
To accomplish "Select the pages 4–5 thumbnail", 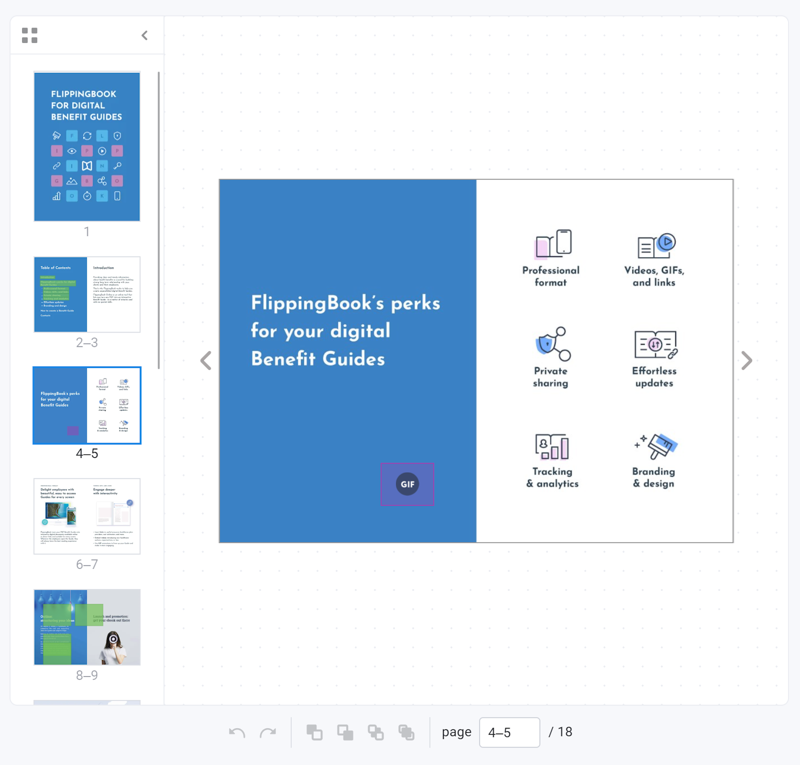I will [x=87, y=405].
